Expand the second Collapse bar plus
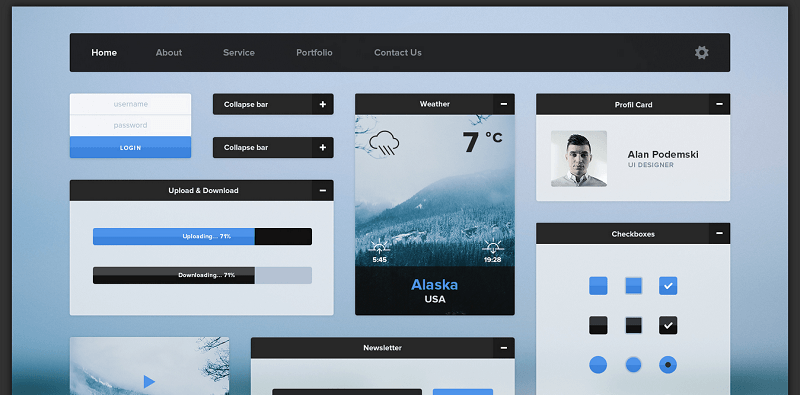Image resolution: width=800 pixels, height=395 pixels. [322, 147]
